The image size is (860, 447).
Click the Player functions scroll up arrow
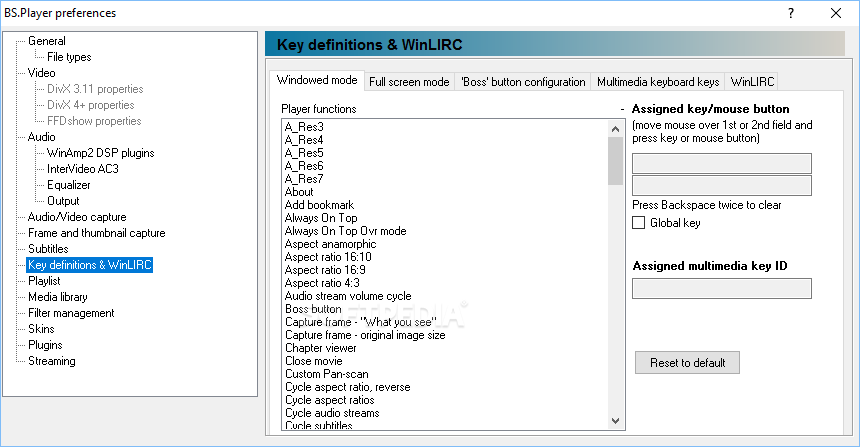pos(615,129)
